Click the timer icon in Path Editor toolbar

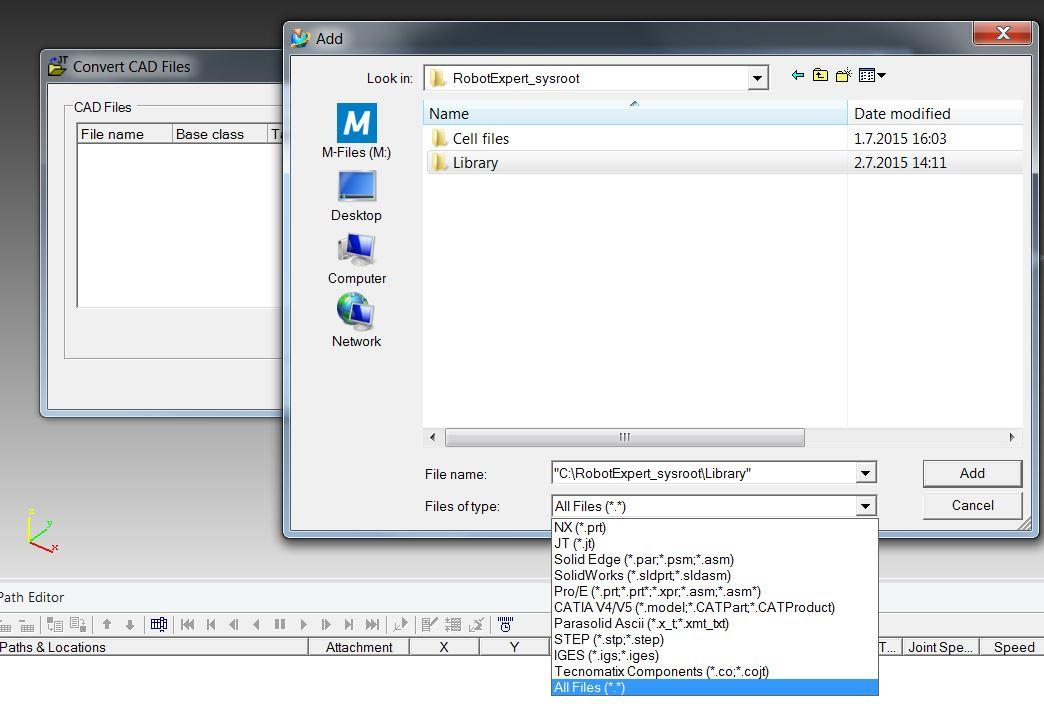pos(505,624)
